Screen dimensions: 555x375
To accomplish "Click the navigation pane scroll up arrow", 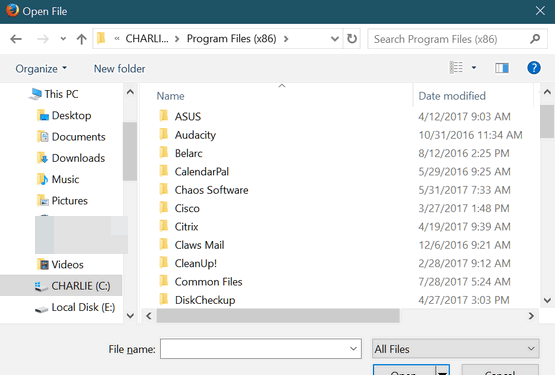I will 130,92.
